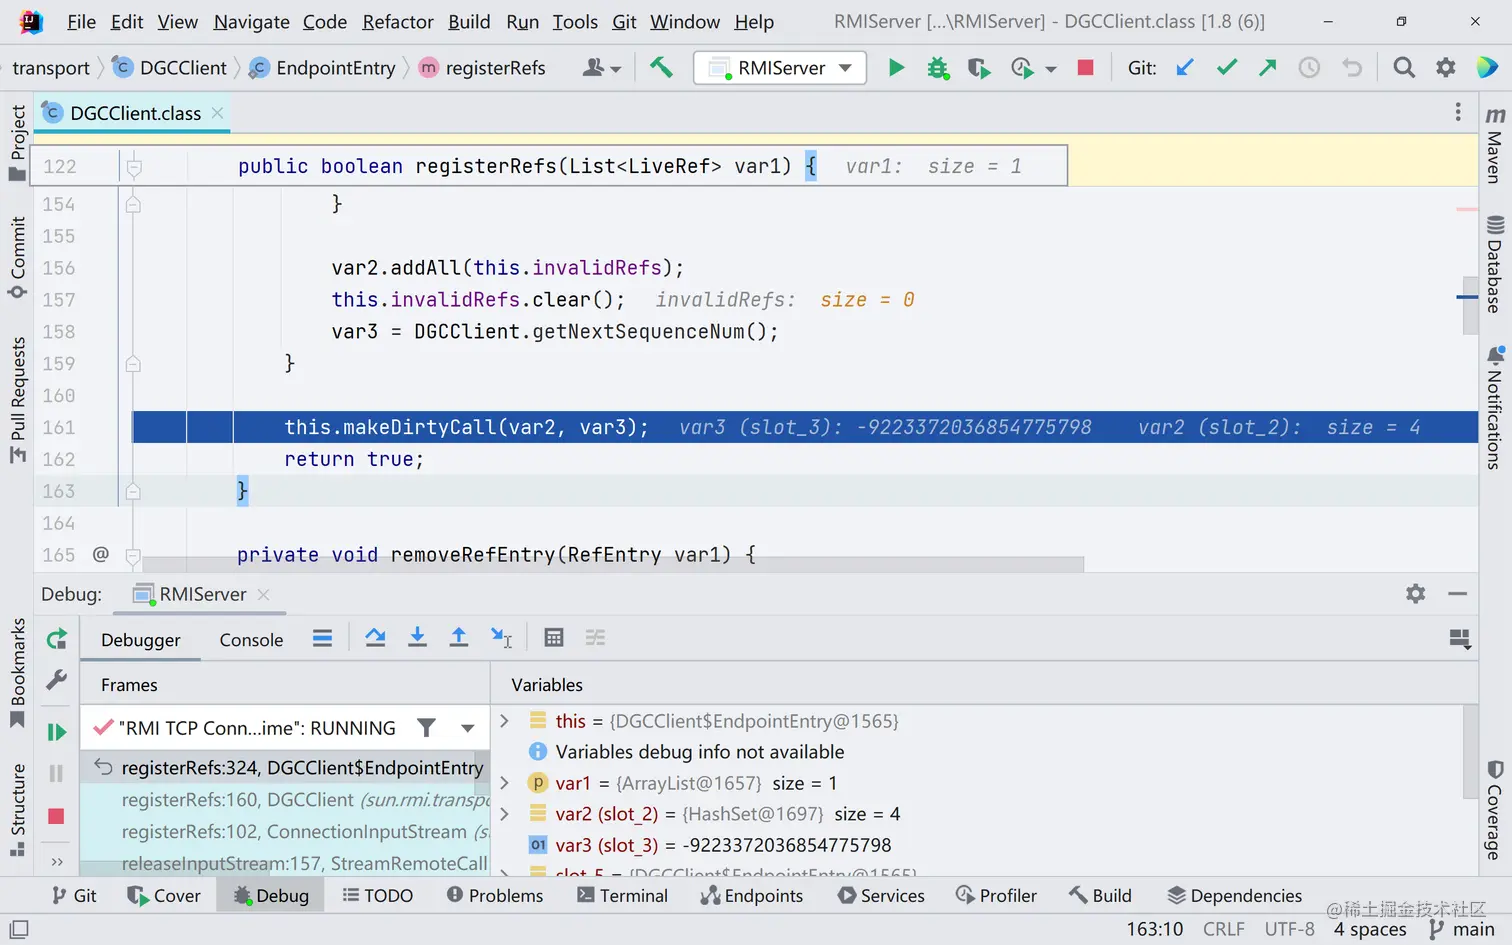Open run with profiler dropdown arrow
The width and height of the screenshot is (1512, 945).
tap(1051, 69)
